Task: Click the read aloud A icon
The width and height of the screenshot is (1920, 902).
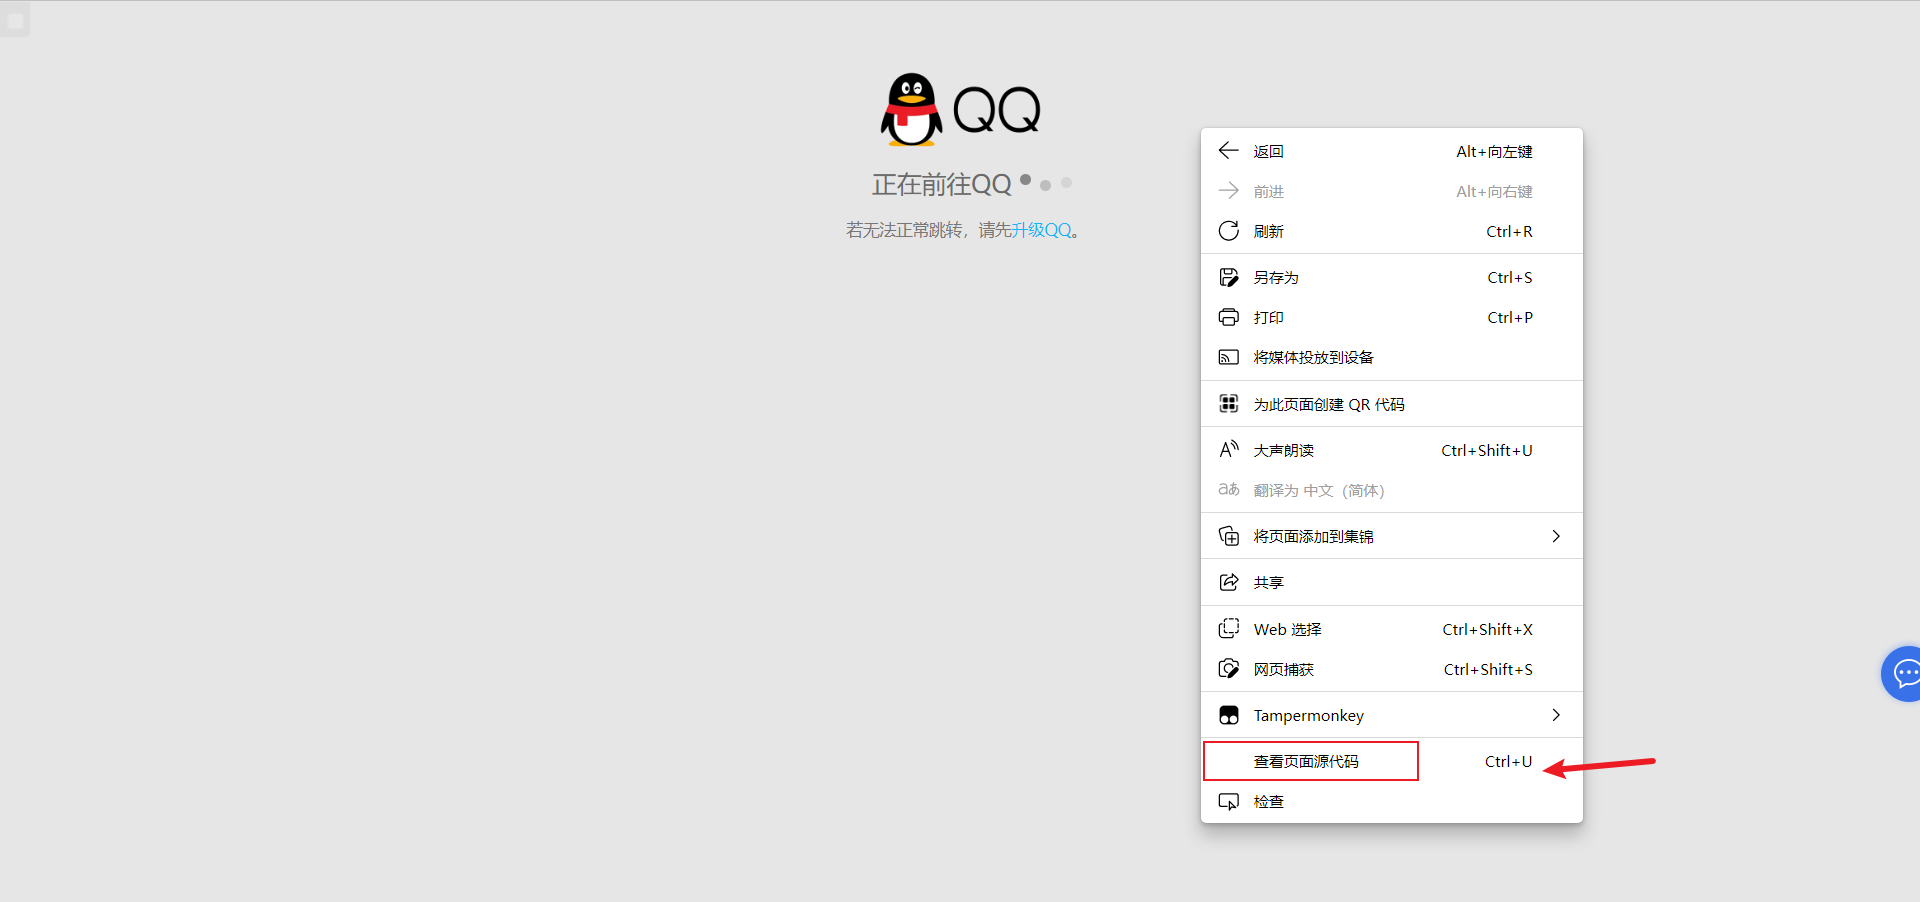Action: pyautogui.click(x=1229, y=450)
